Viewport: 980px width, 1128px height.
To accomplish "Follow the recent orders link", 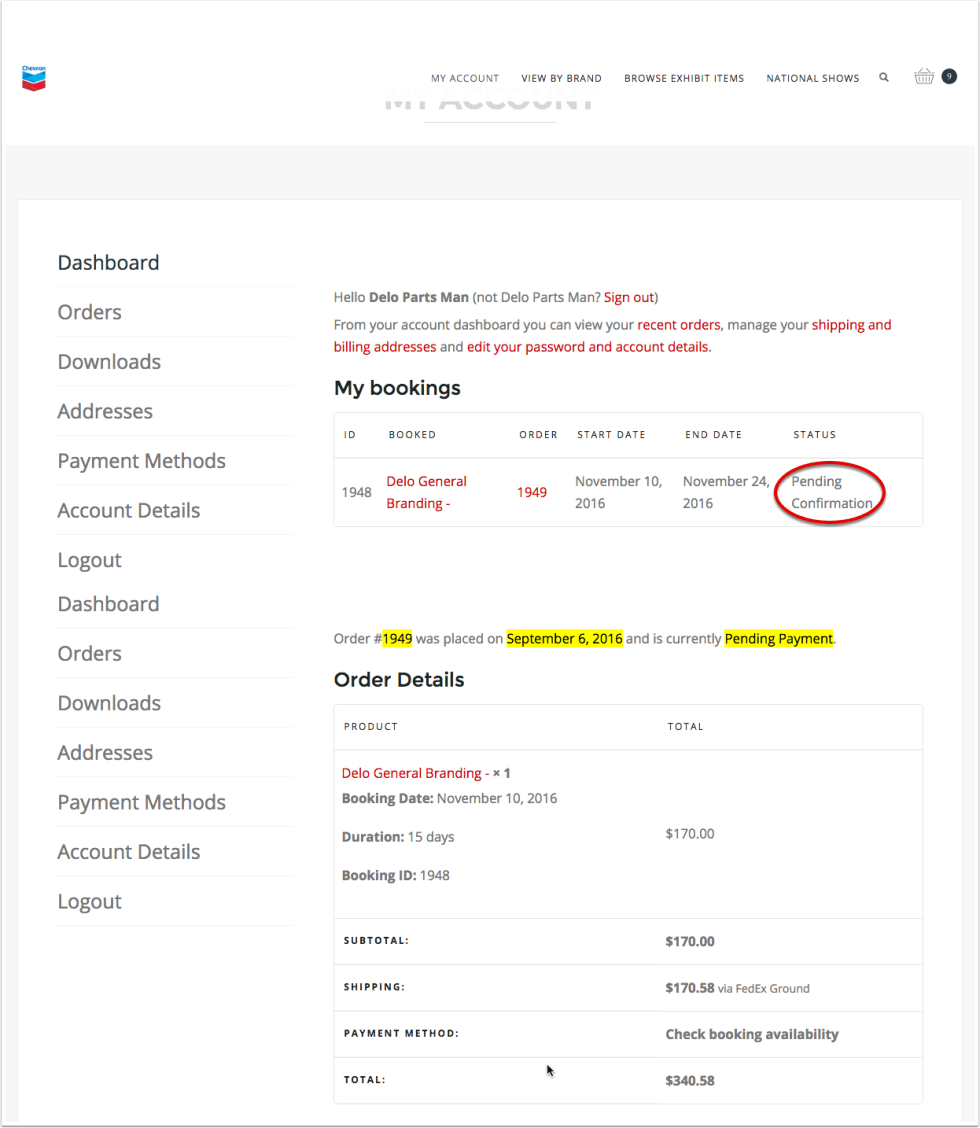I will click(x=679, y=324).
